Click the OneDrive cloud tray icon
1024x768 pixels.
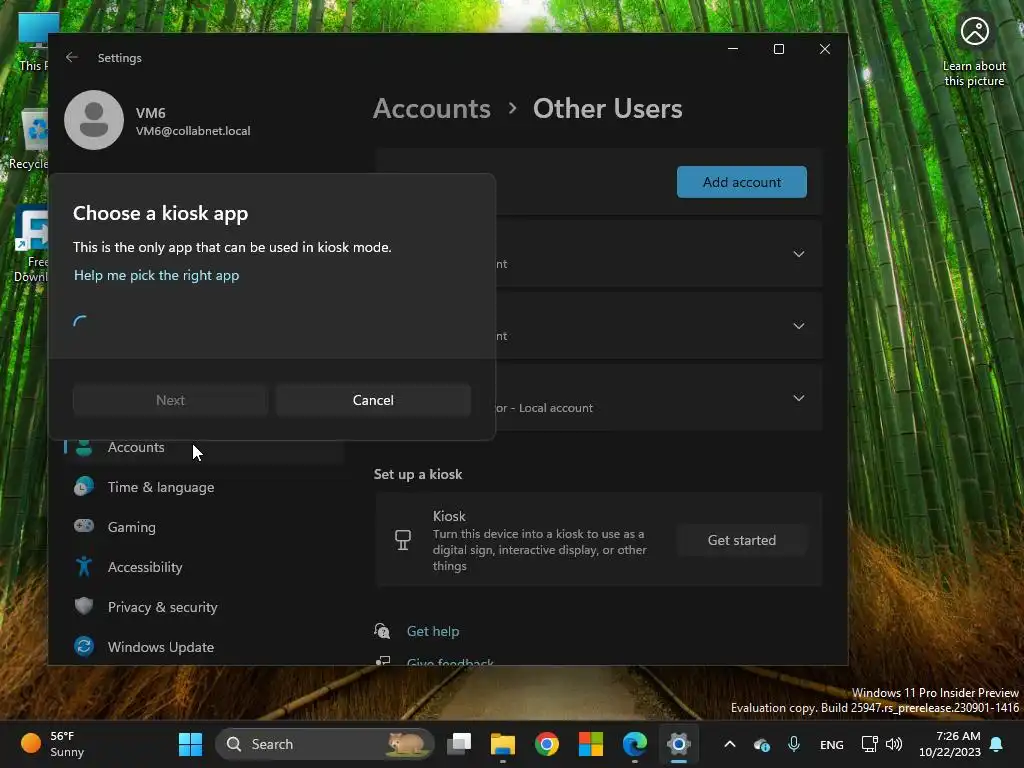761,744
